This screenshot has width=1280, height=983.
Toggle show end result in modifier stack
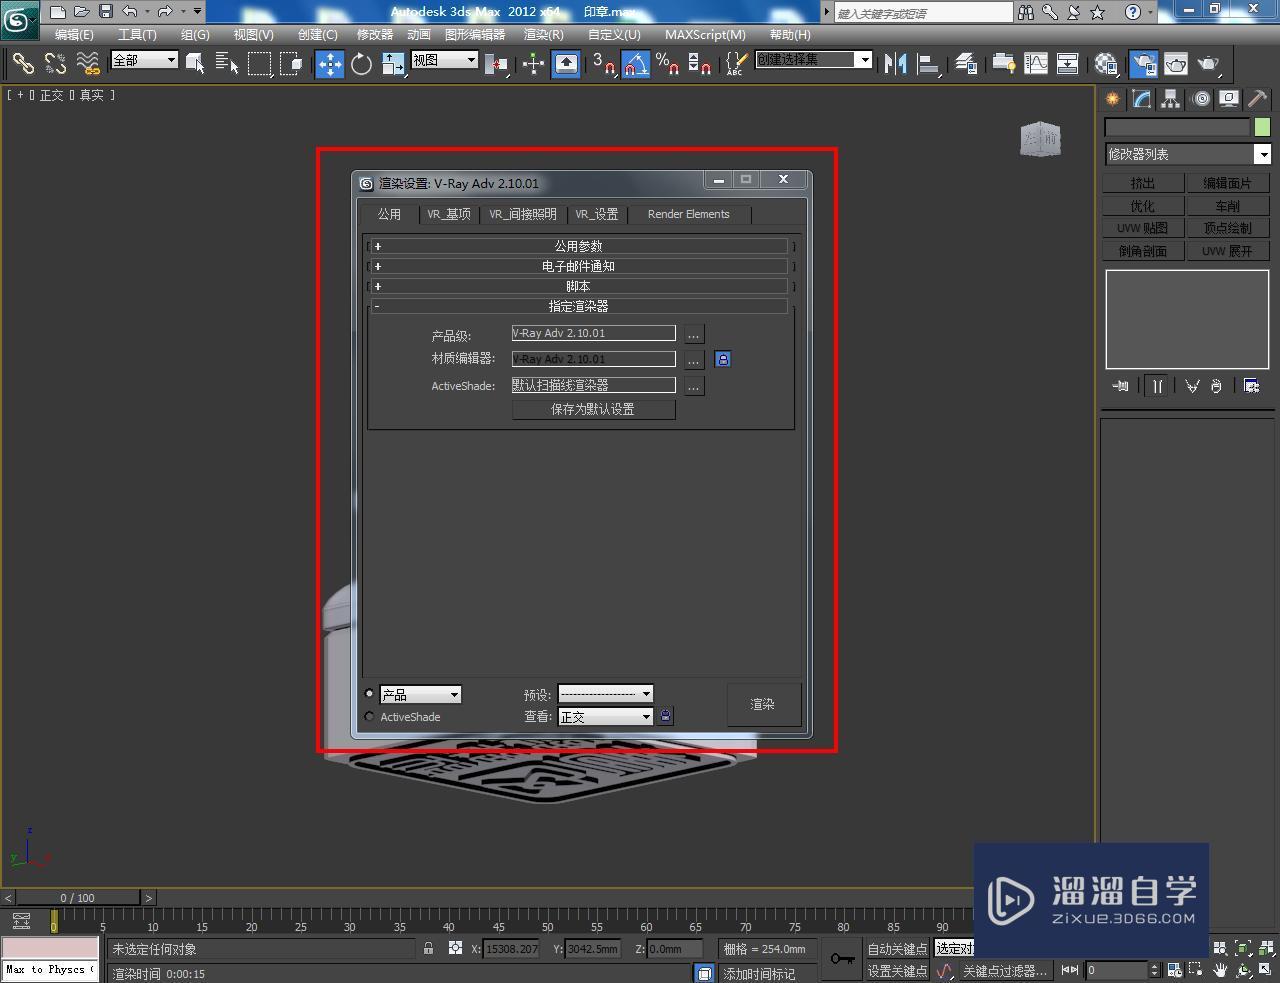coord(1156,386)
